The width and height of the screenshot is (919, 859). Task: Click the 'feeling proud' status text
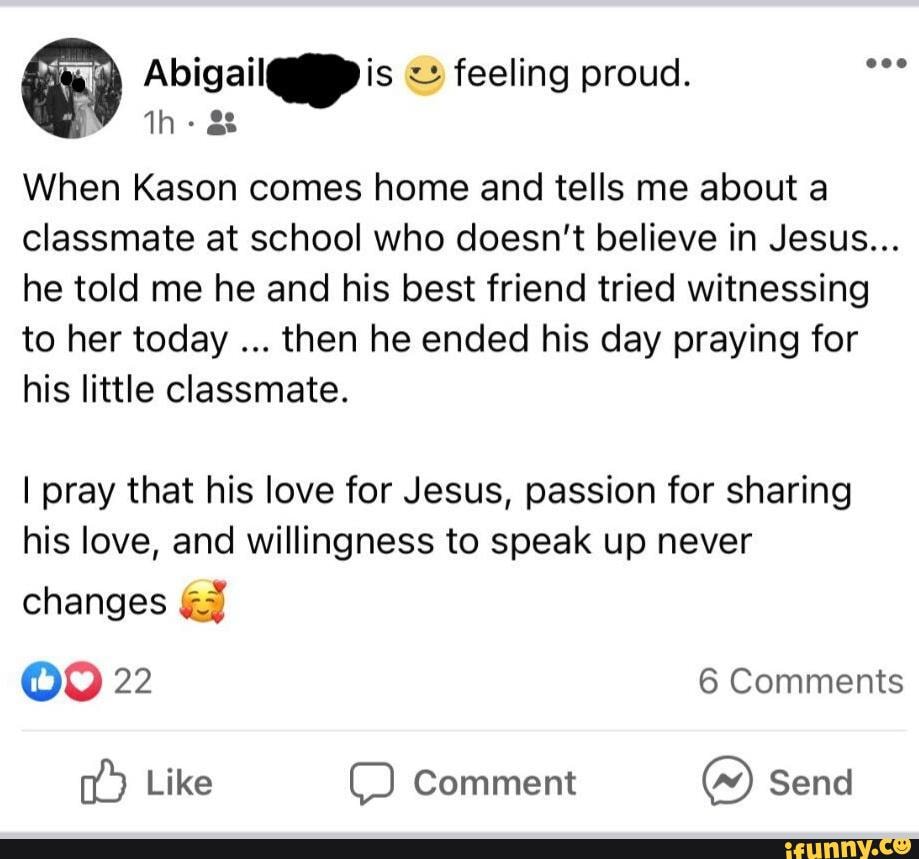pos(572,74)
